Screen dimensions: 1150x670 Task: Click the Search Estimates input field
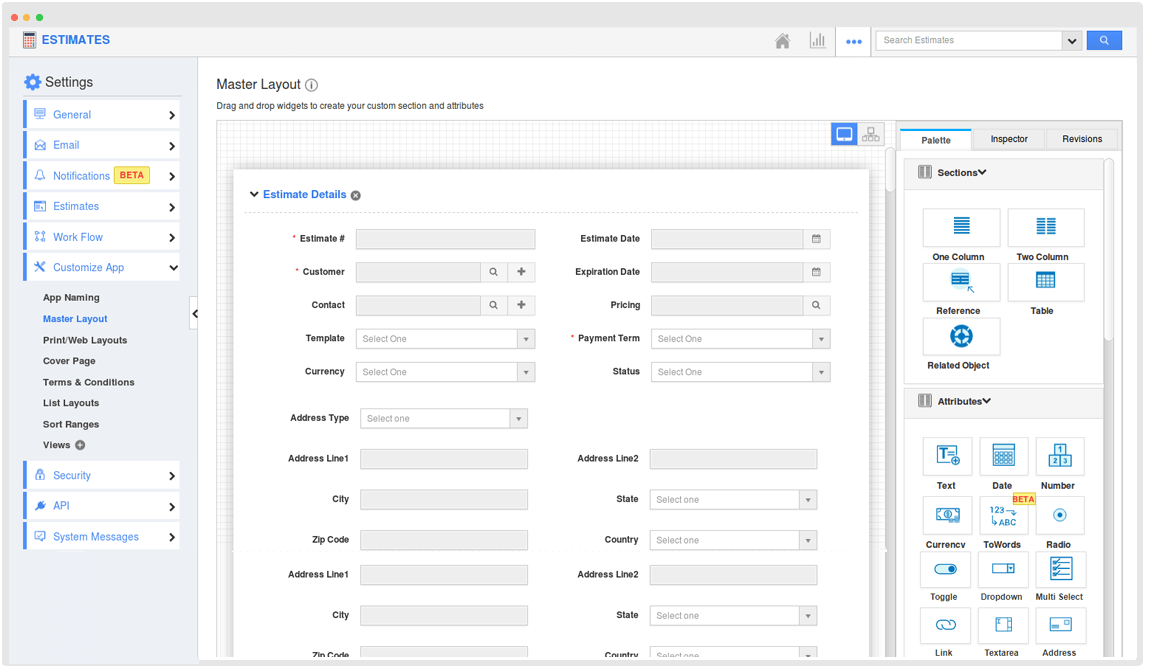click(970, 40)
